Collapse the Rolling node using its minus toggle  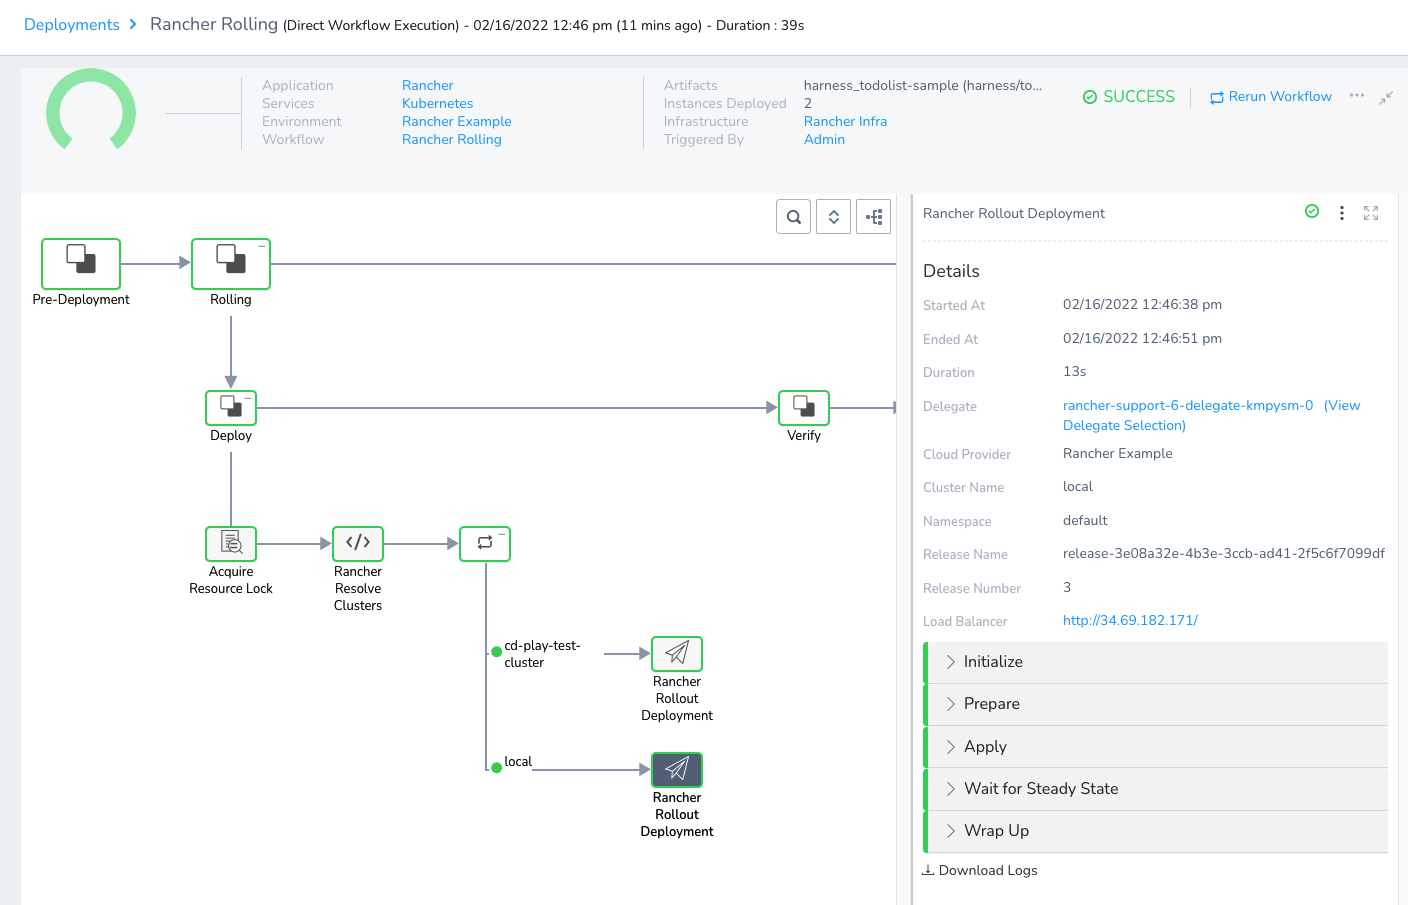[x=262, y=246]
